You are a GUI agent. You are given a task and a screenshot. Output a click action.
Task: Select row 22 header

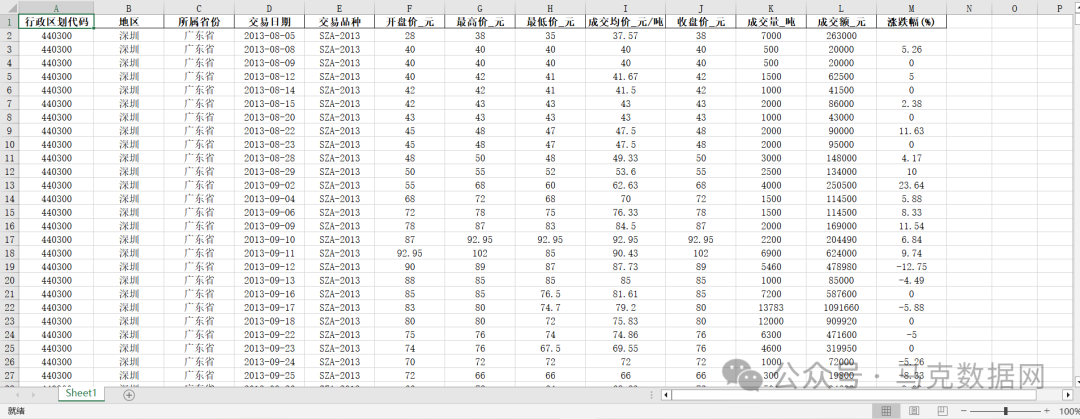pyautogui.click(x=9, y=307)
